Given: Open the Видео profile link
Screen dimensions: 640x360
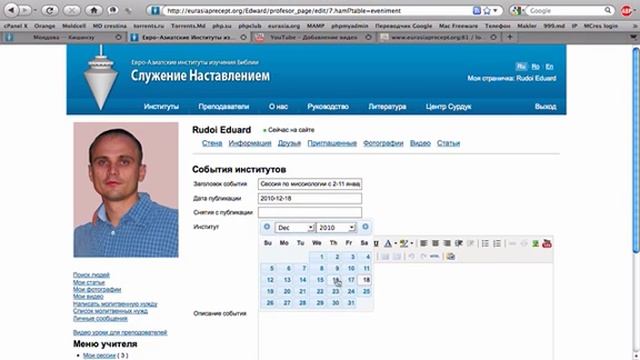Looking at the screenshot, I should coord(420,143).
